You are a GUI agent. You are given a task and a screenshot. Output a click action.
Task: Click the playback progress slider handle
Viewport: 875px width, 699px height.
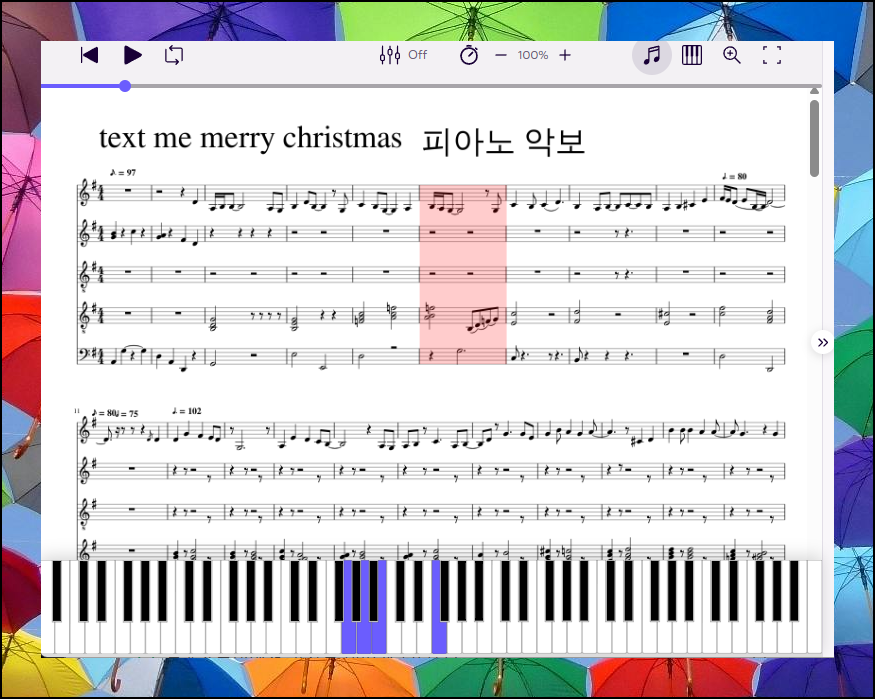(125, 86)
